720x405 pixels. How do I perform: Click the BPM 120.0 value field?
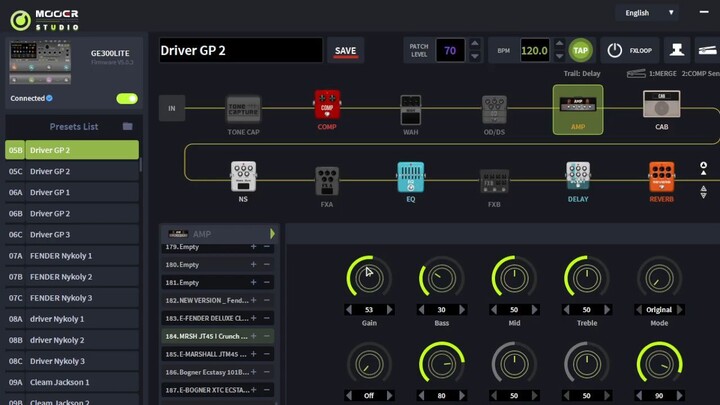point(534,51)
